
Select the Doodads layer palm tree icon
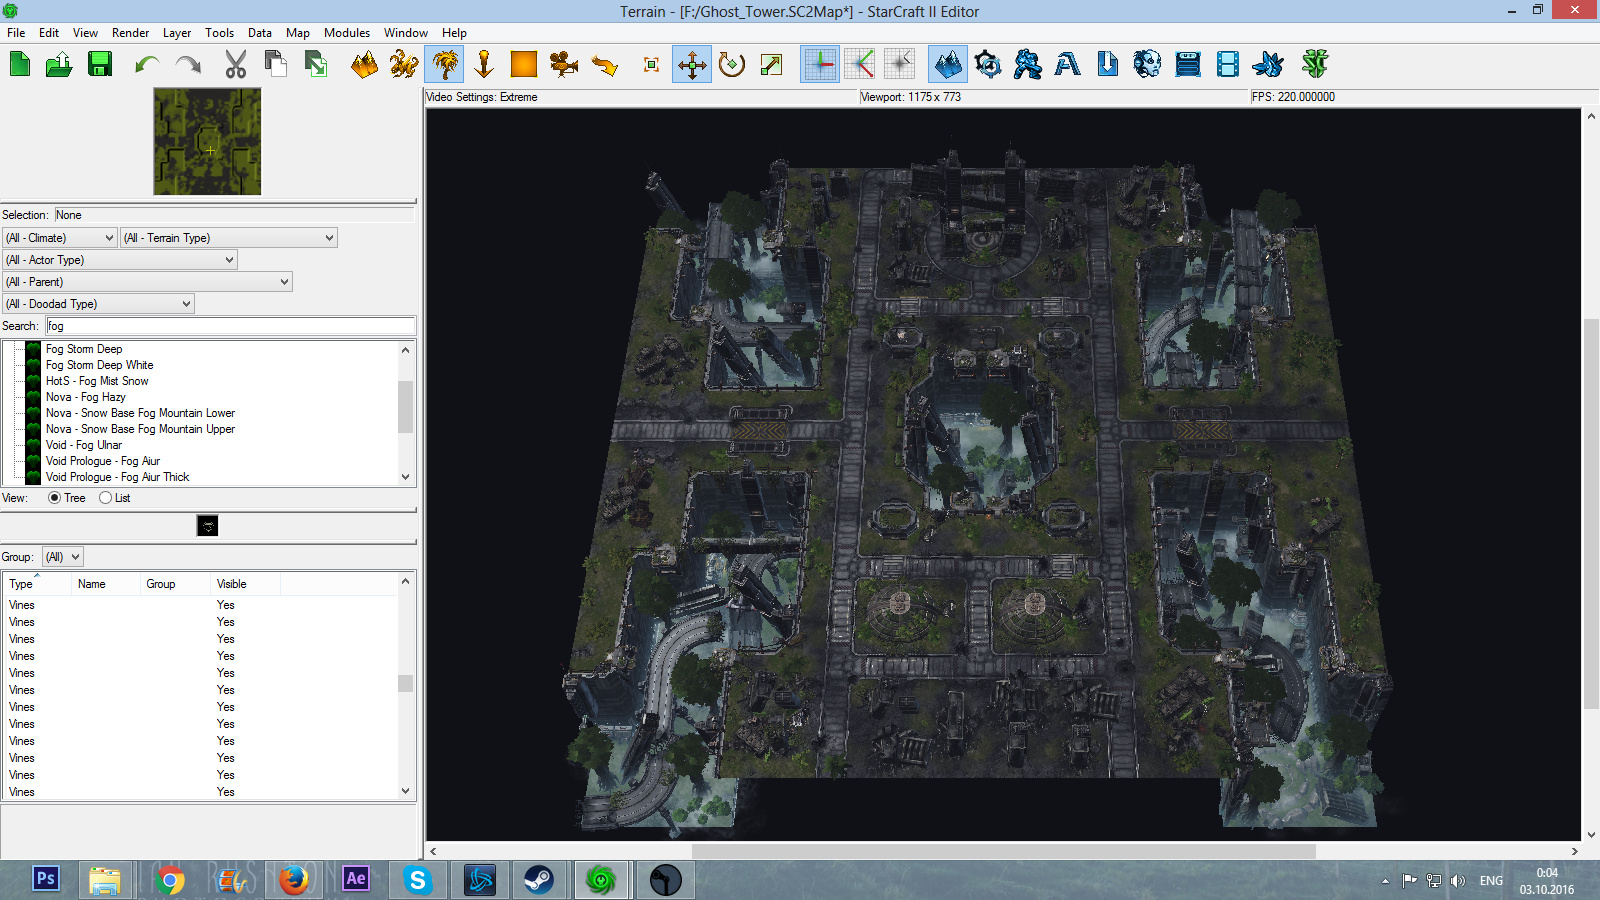(x=444, y=65)
